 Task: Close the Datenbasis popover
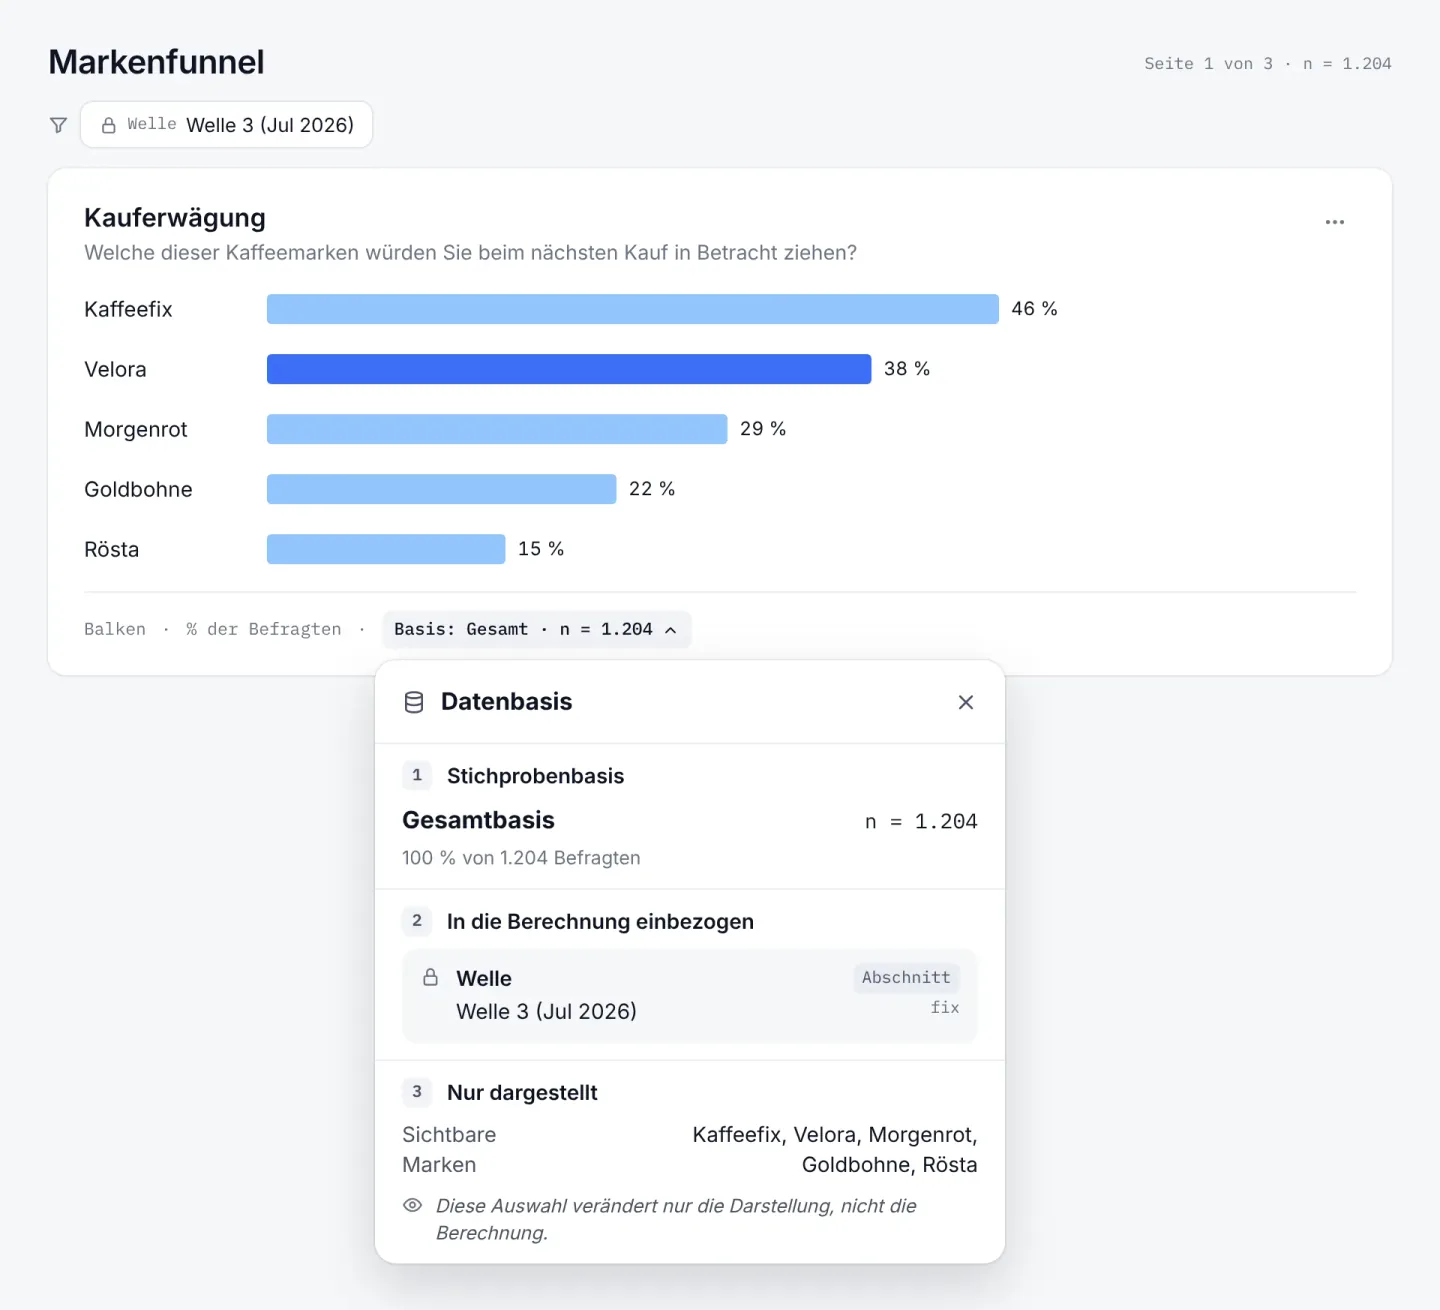click(x=966, y=702)
